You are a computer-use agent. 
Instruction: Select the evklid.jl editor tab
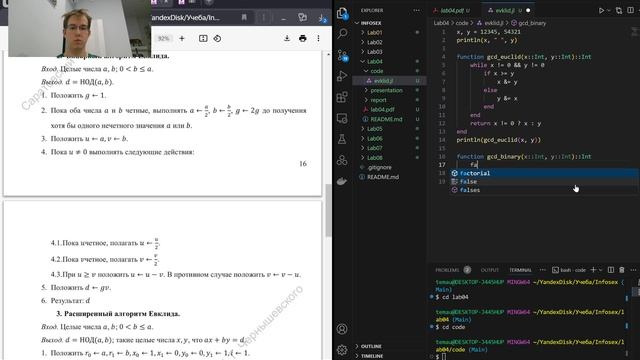505,10
